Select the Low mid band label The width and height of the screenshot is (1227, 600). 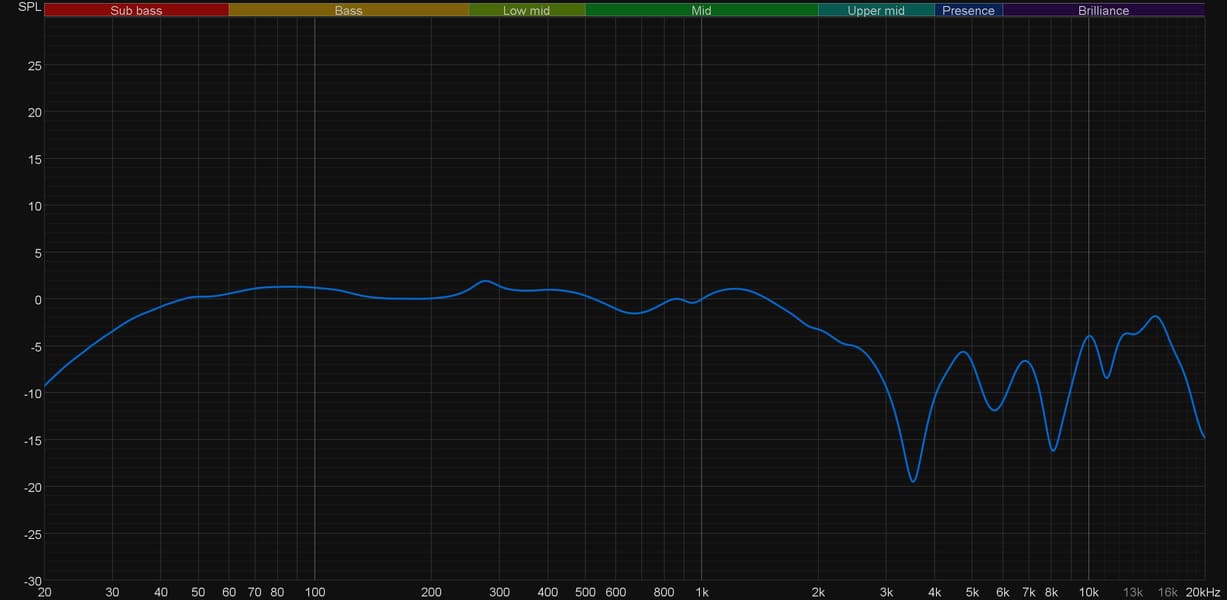(x=527, y=10)
